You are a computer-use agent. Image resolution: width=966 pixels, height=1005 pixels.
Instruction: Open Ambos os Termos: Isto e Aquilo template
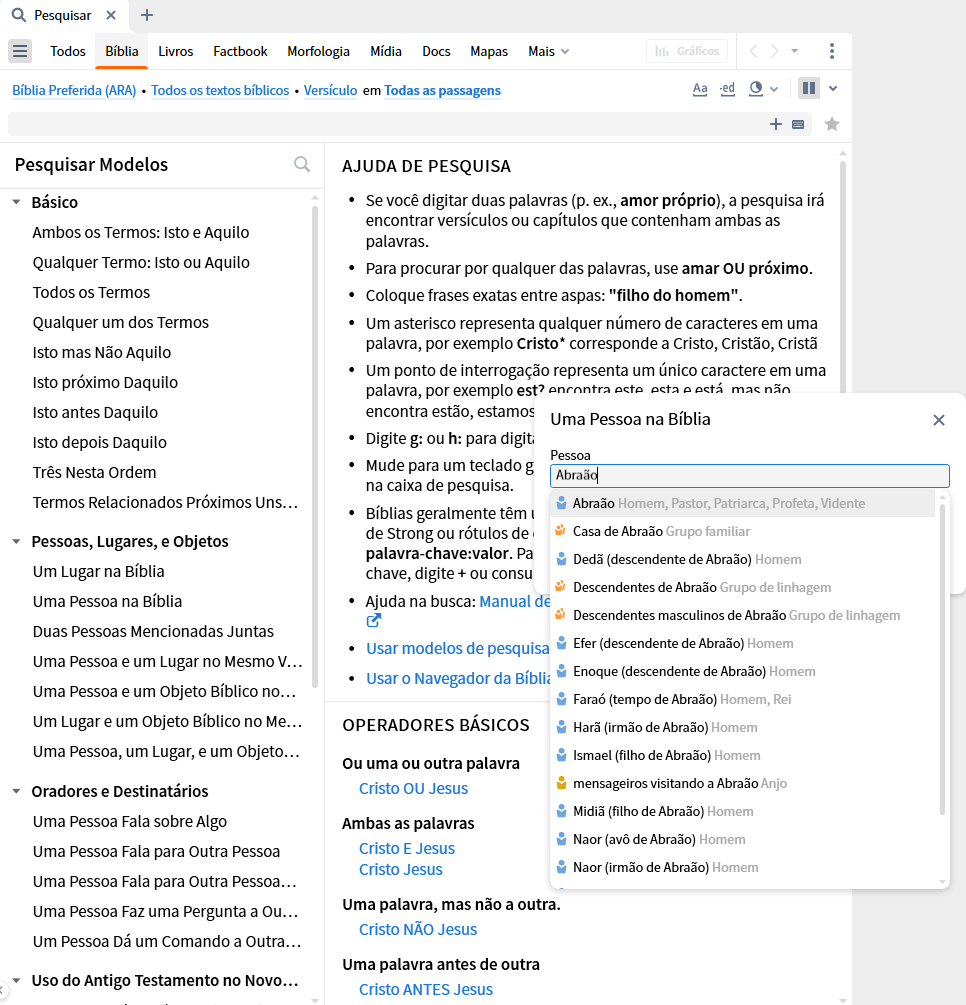tap(141, 233)
